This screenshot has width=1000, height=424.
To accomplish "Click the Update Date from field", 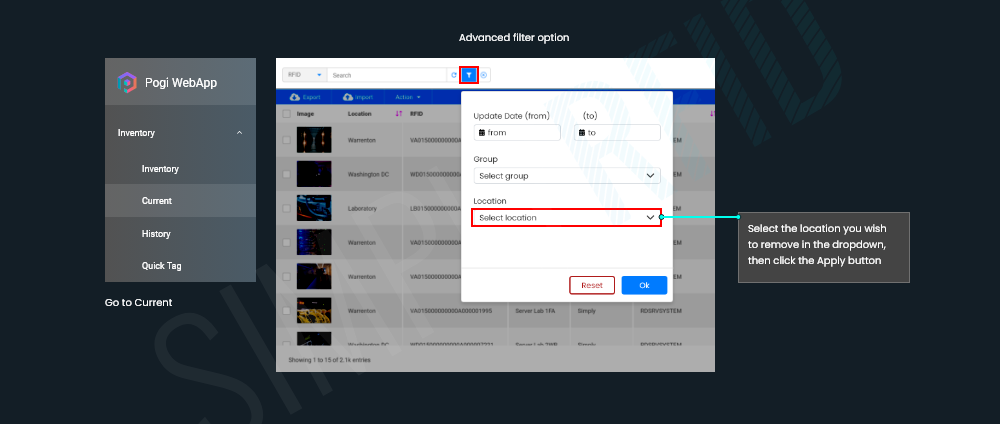I will [517, 133].
